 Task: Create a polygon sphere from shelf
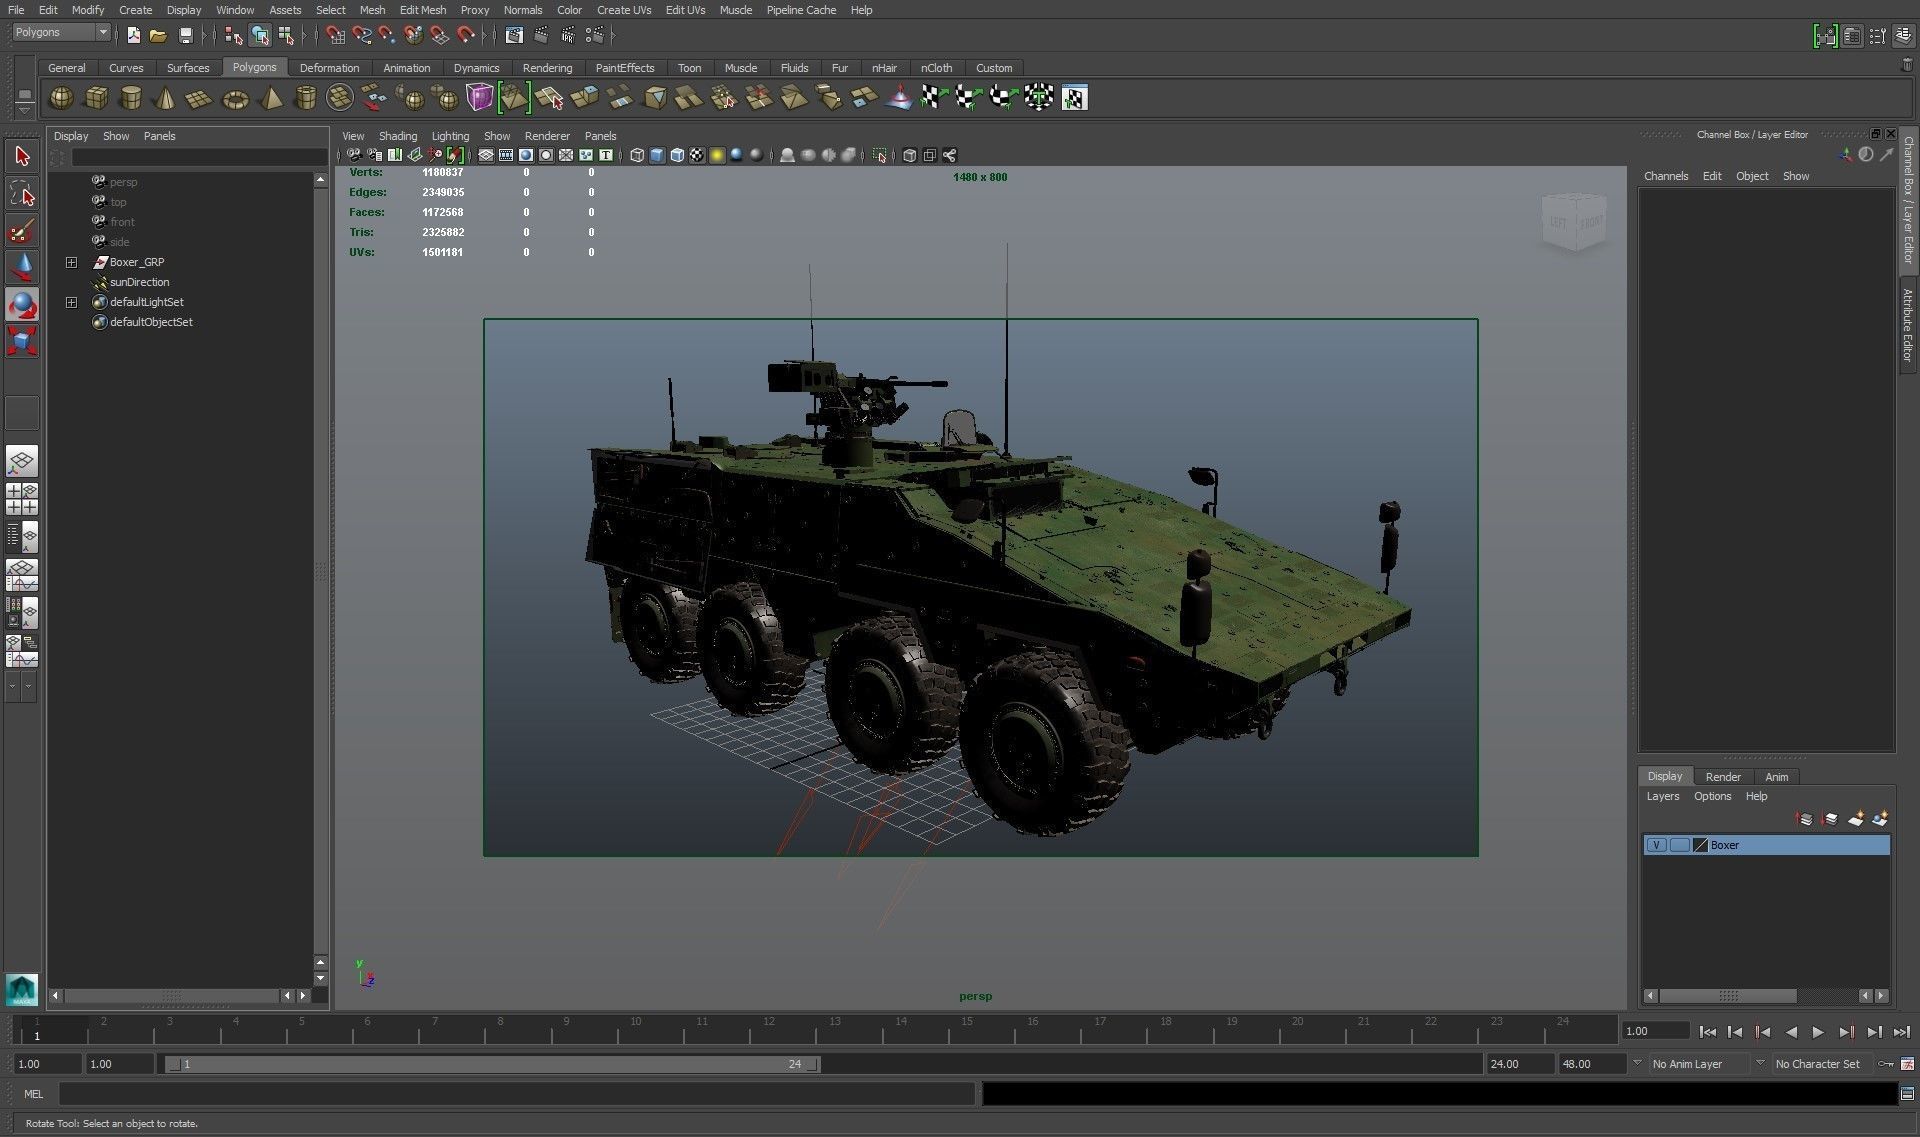point(61,98)
